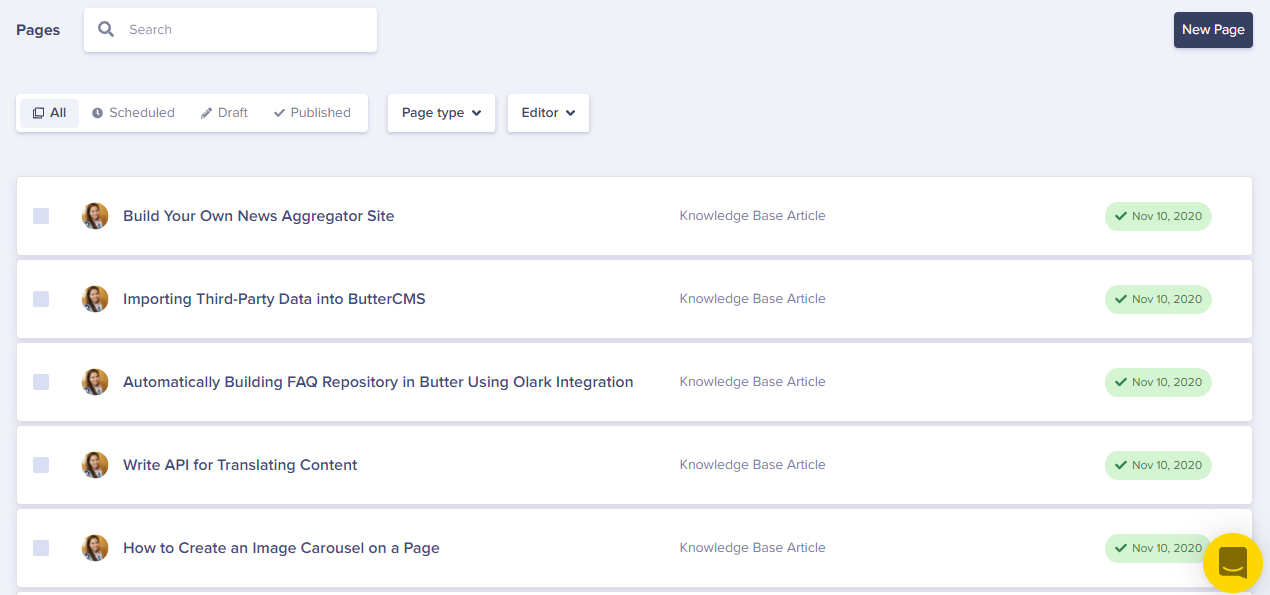Click the Pages heading label

click(38, 30)
